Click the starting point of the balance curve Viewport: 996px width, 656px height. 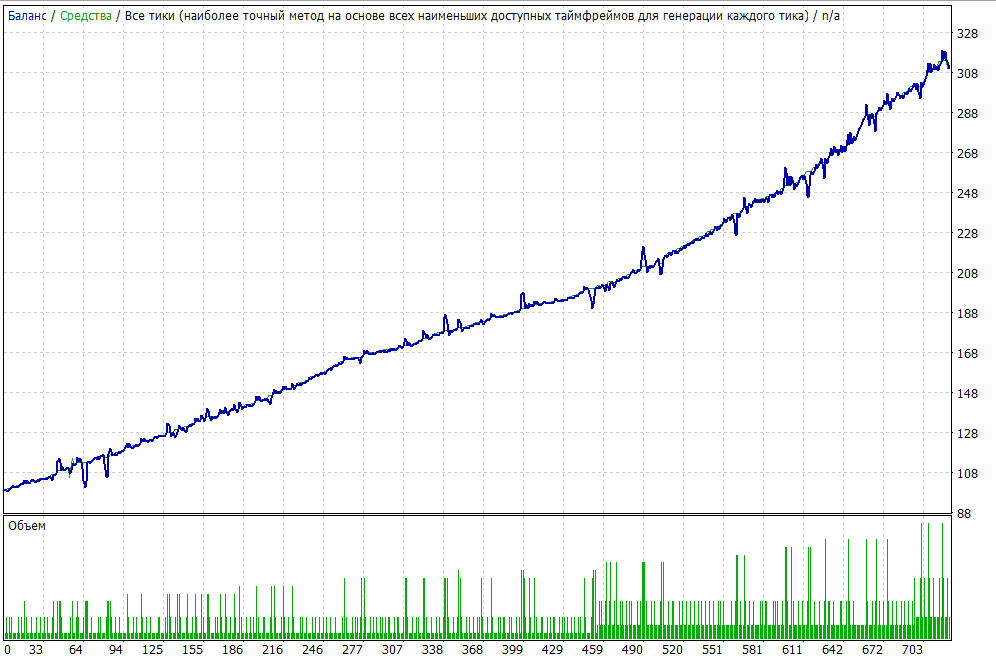point(6,490)
